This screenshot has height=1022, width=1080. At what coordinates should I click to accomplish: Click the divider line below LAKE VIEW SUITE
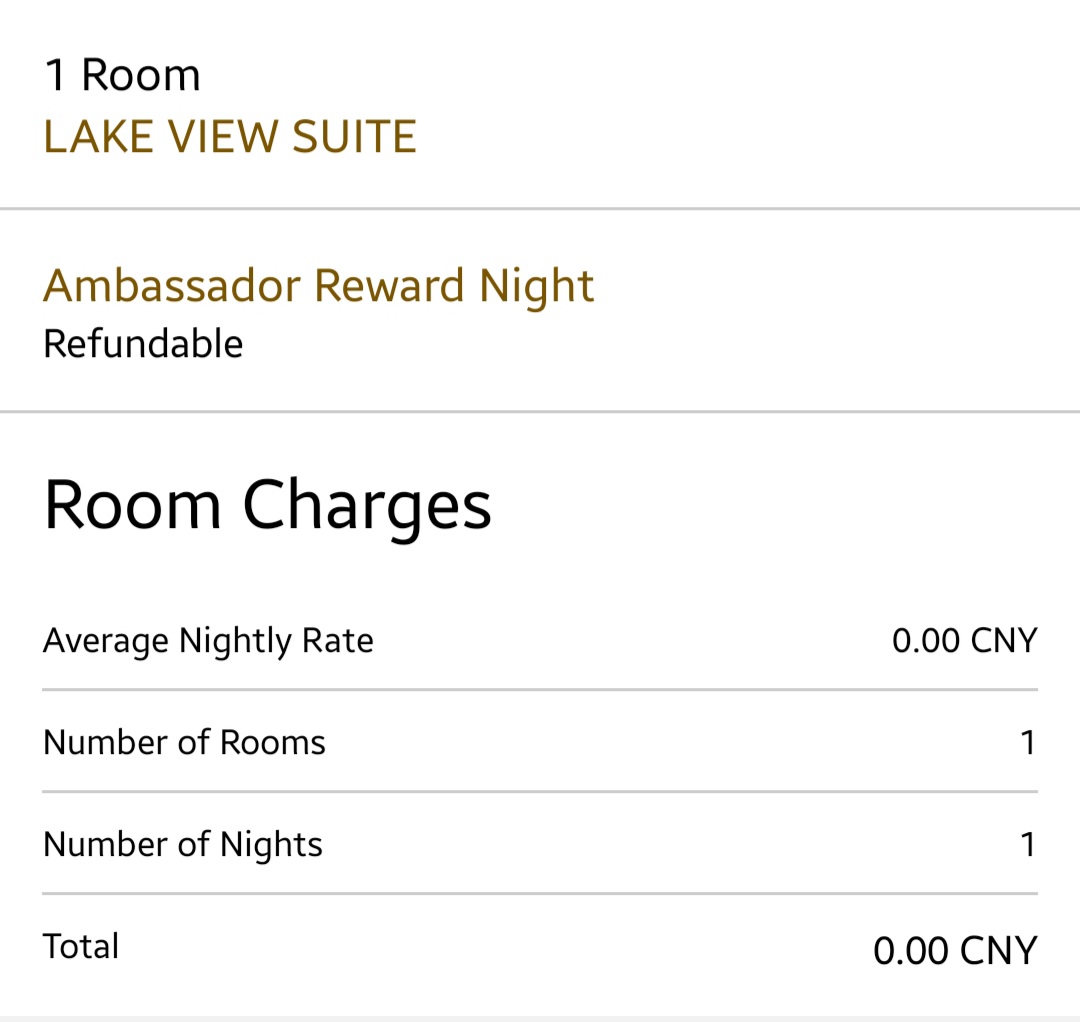(x=540, y=209)
